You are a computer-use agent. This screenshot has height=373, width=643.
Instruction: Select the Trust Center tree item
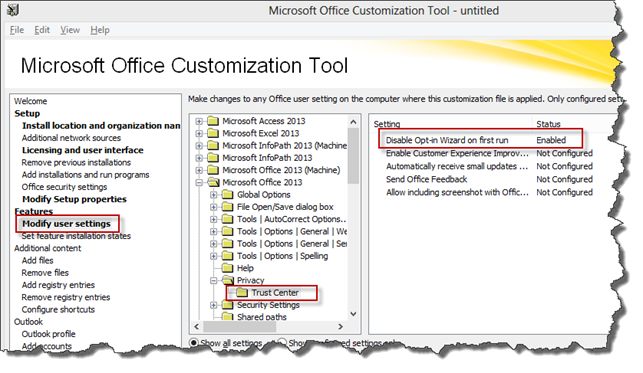click(x=275, y=293)
